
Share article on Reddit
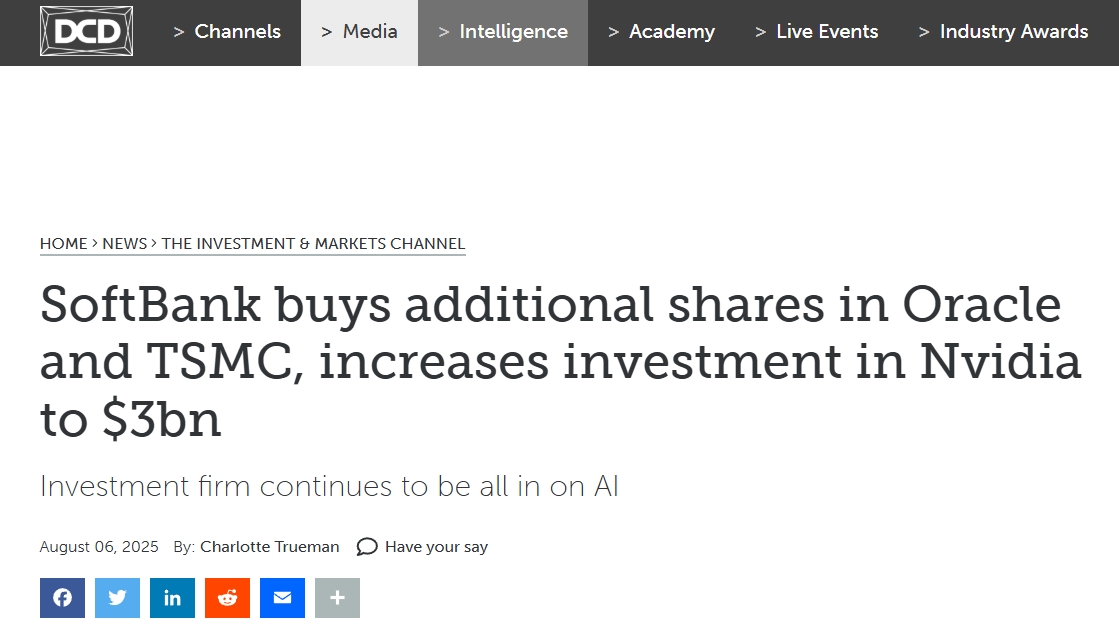tap(227, 598)
